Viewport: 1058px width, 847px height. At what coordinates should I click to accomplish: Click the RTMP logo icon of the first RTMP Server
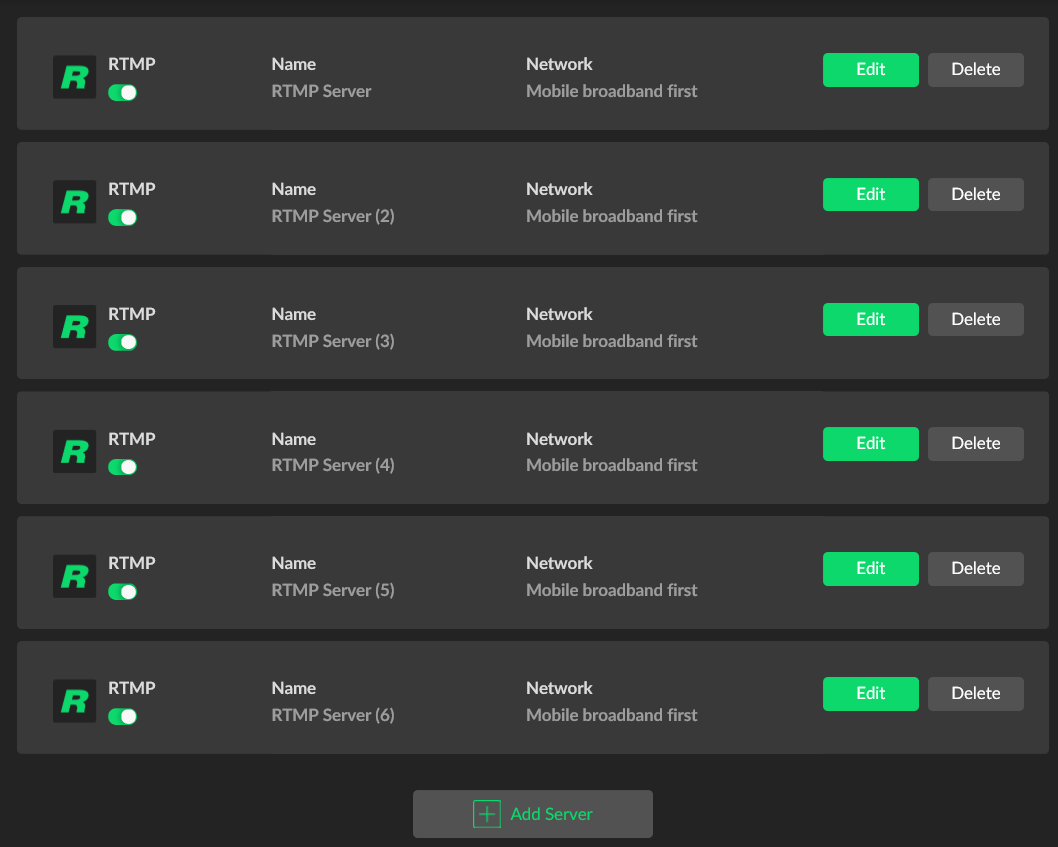coord(74,77)
